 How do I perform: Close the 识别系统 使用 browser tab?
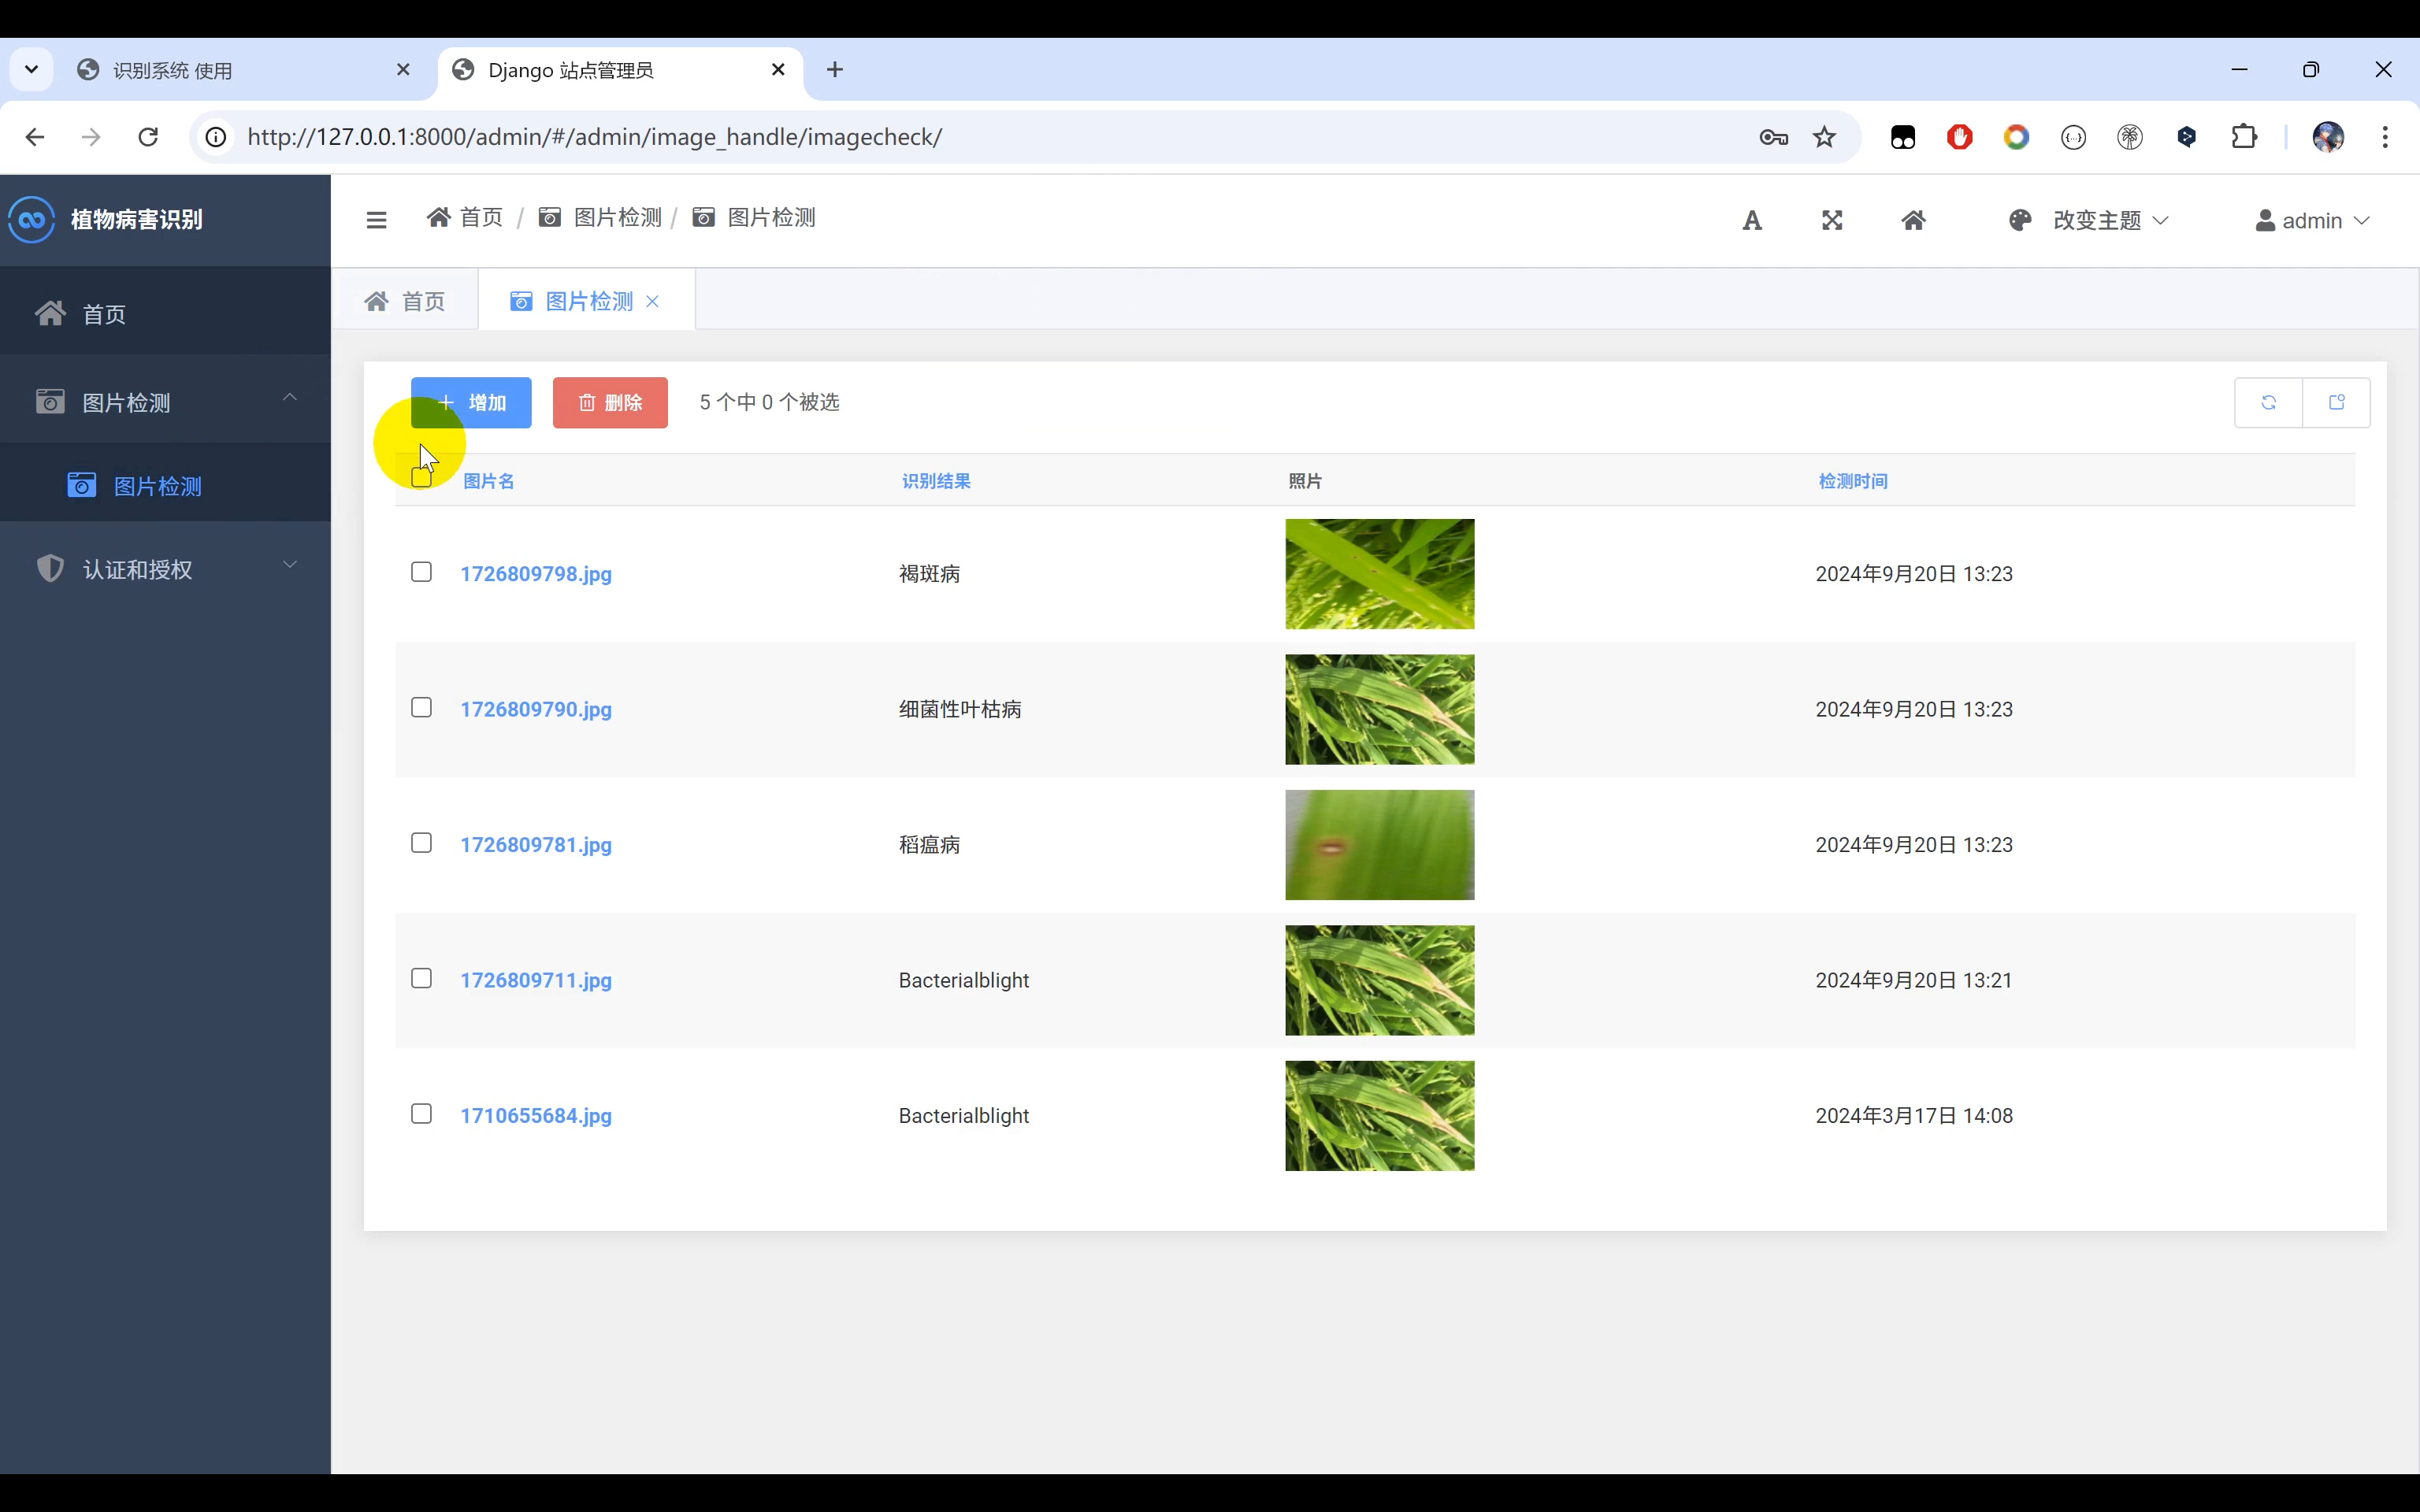(403, 70)
